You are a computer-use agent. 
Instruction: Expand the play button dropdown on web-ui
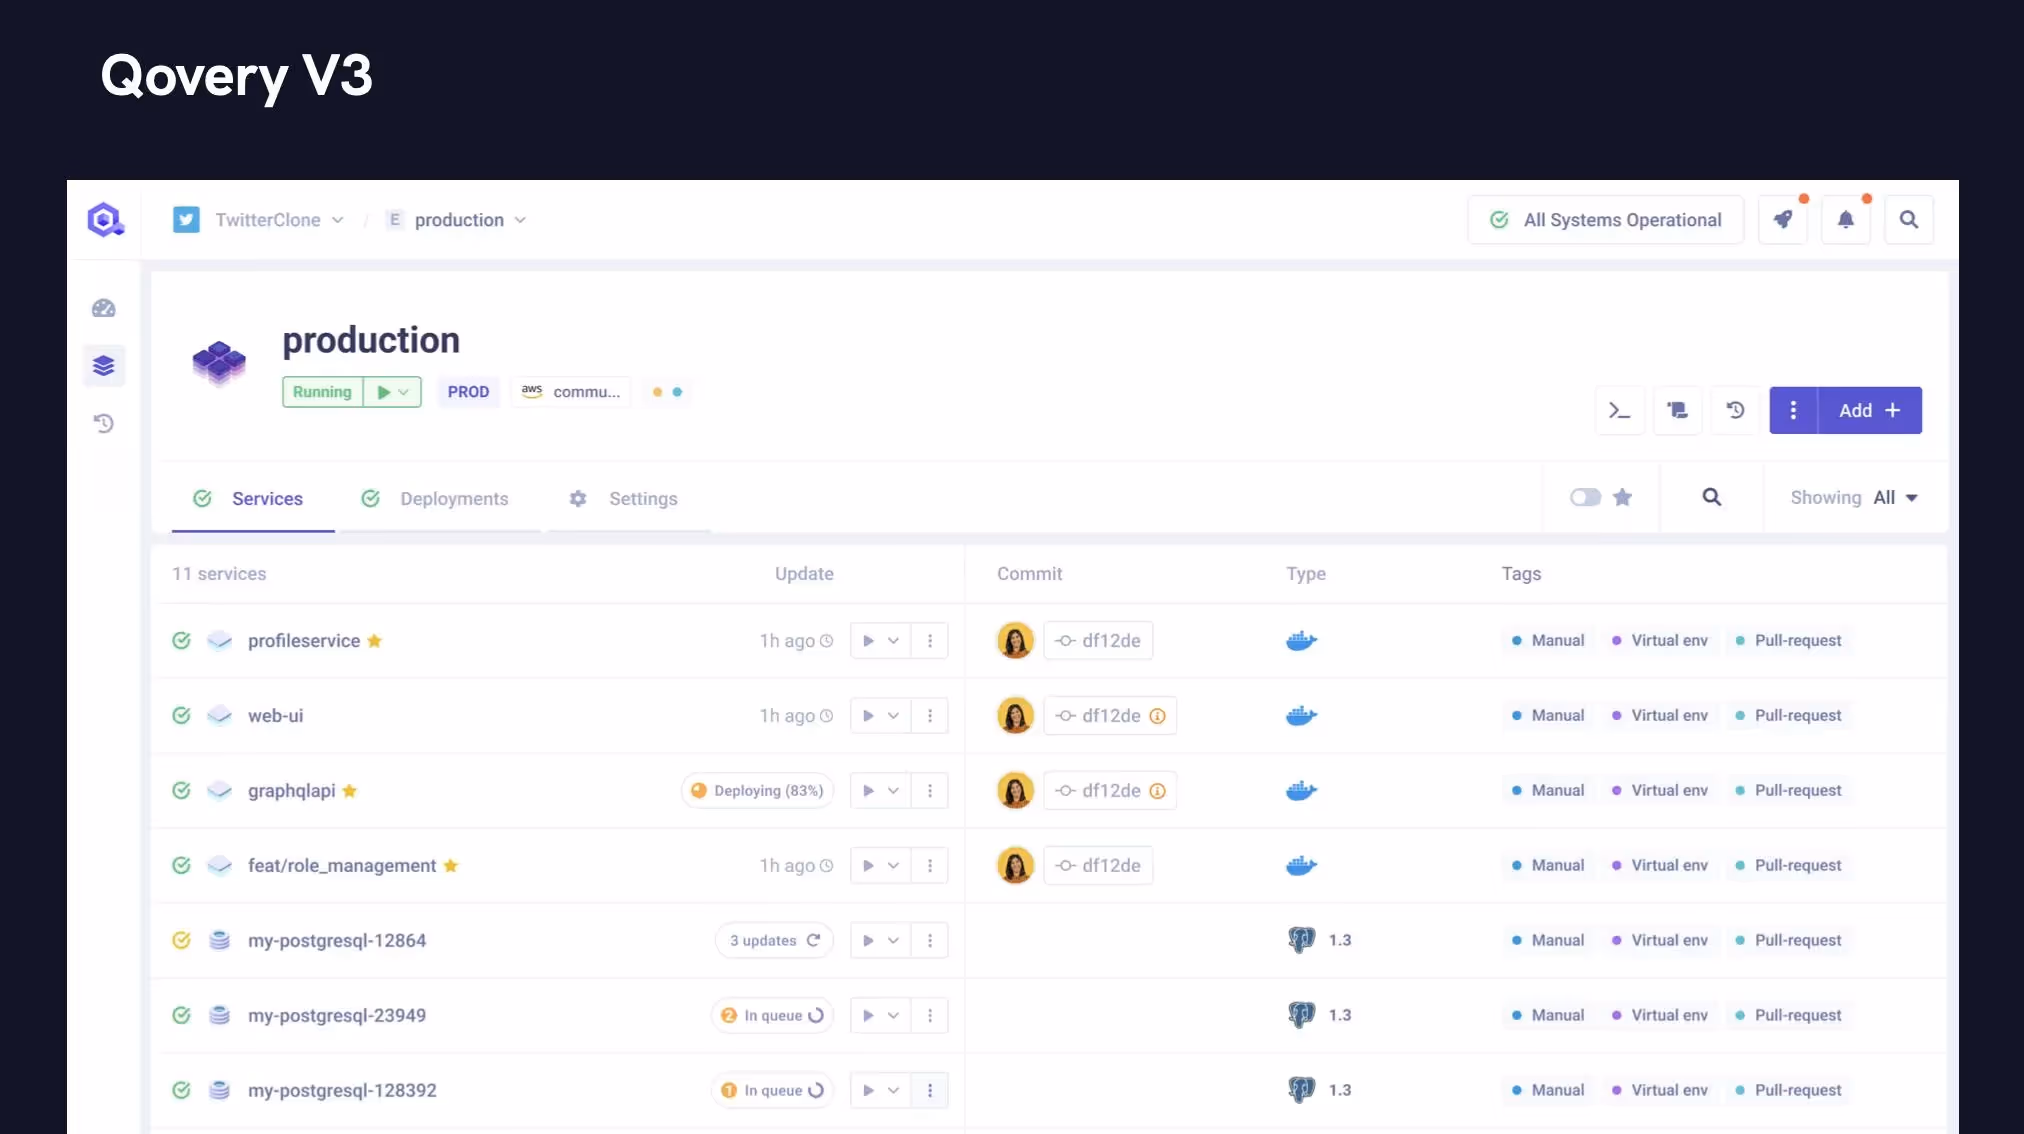tap(893, 715)
